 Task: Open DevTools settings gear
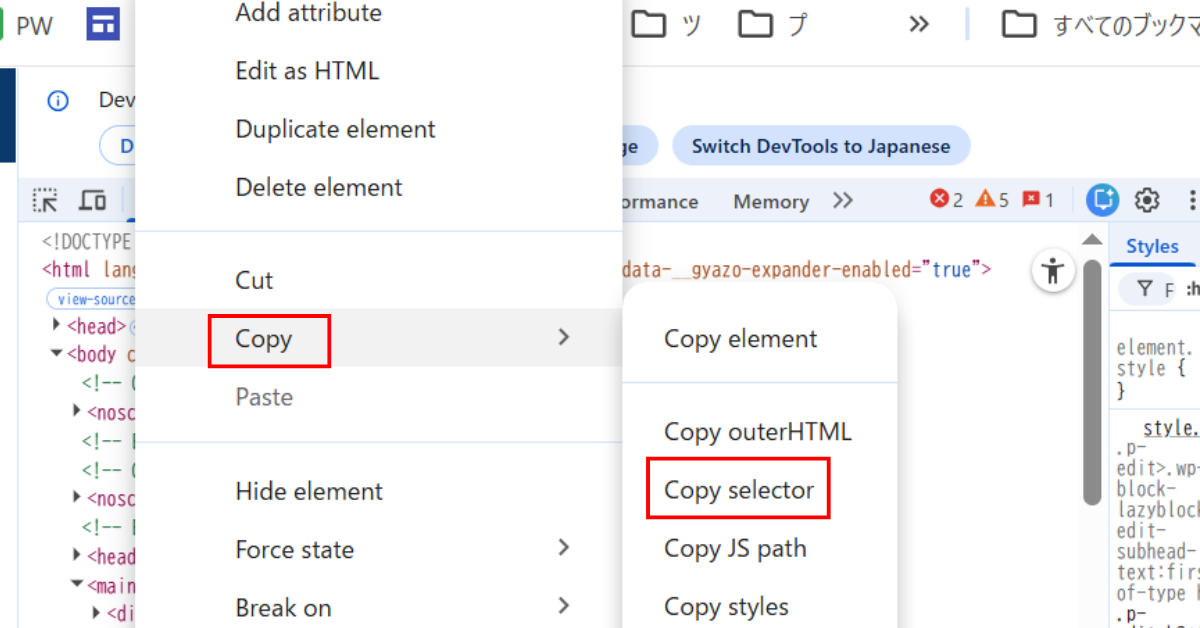[1147, 201]
